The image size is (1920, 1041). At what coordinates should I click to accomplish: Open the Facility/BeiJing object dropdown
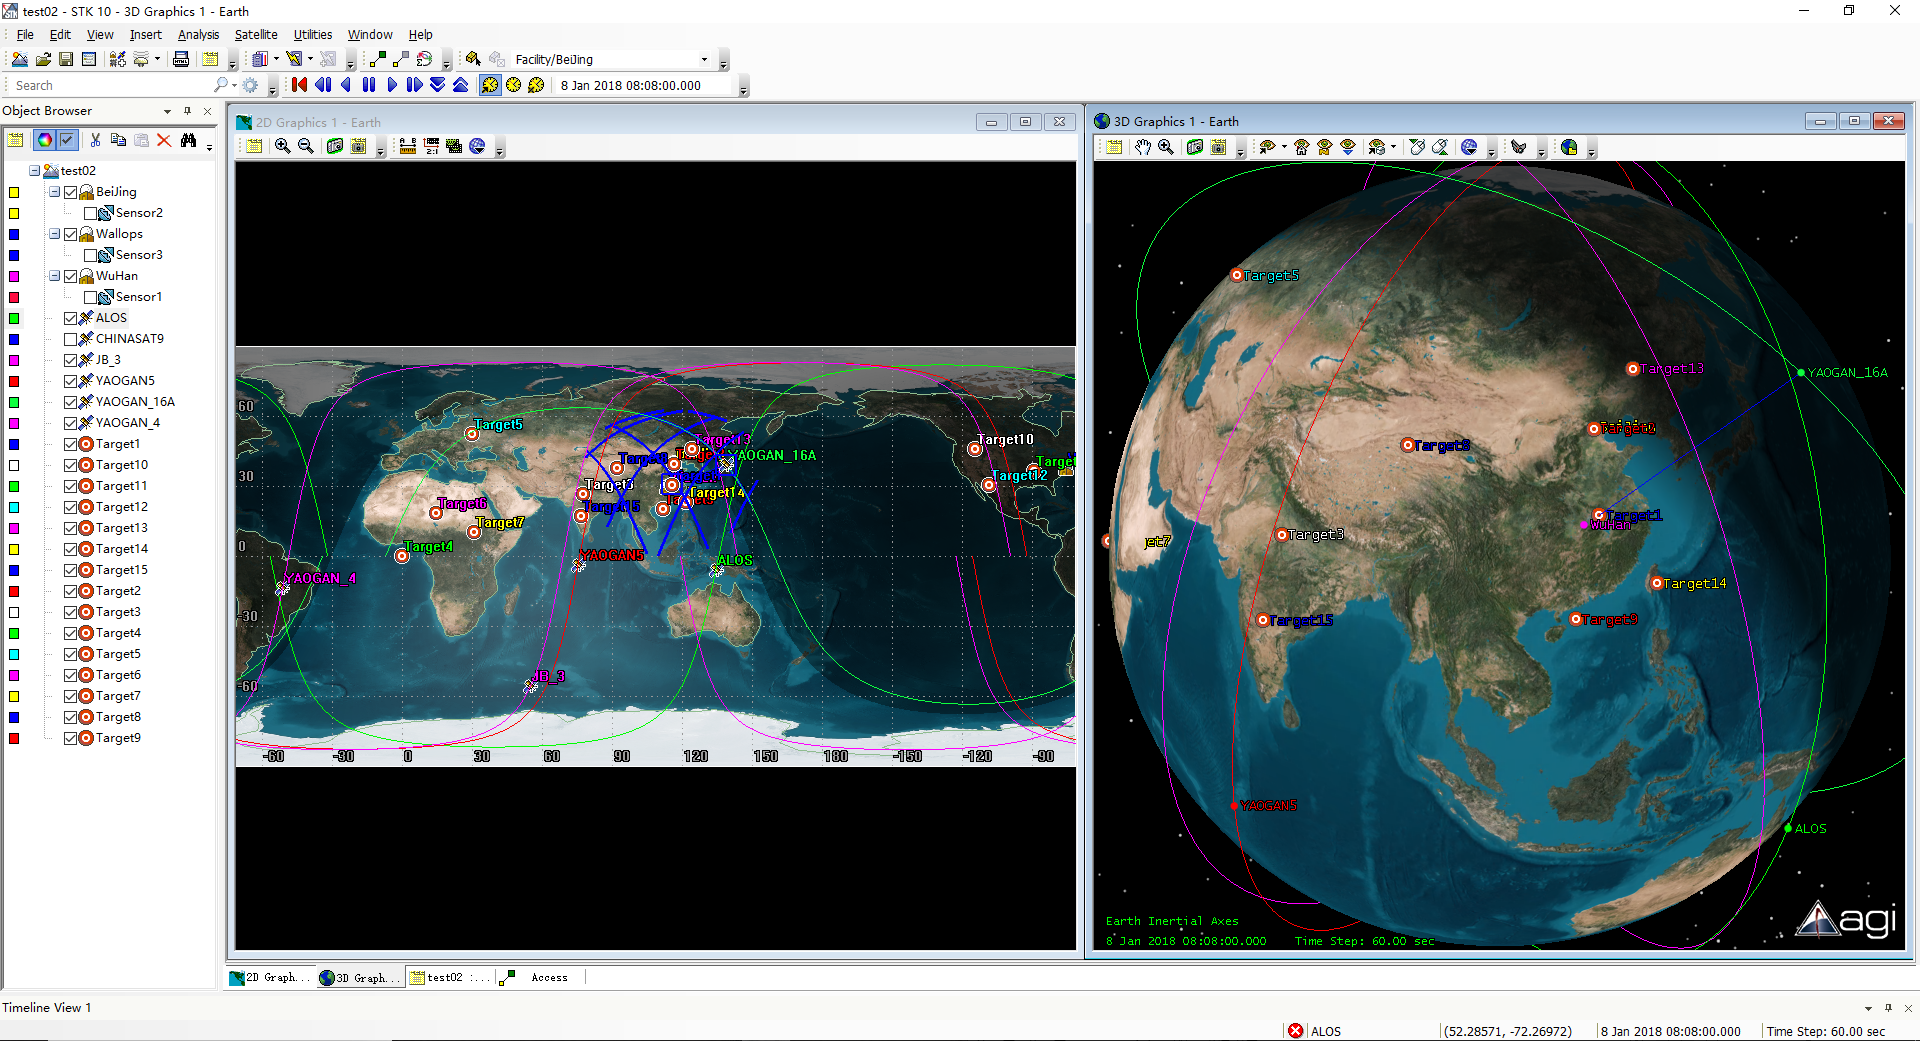tap(704, 60)
